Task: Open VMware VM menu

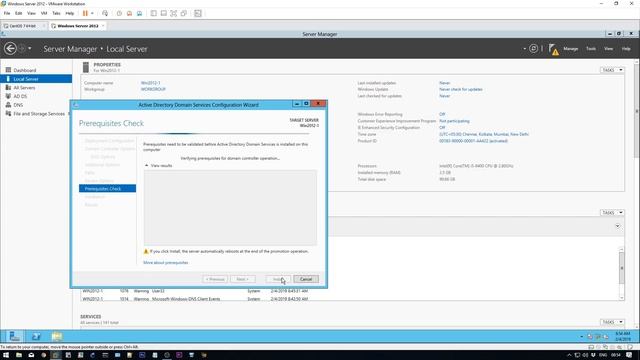Action: (x=44, y=13)
